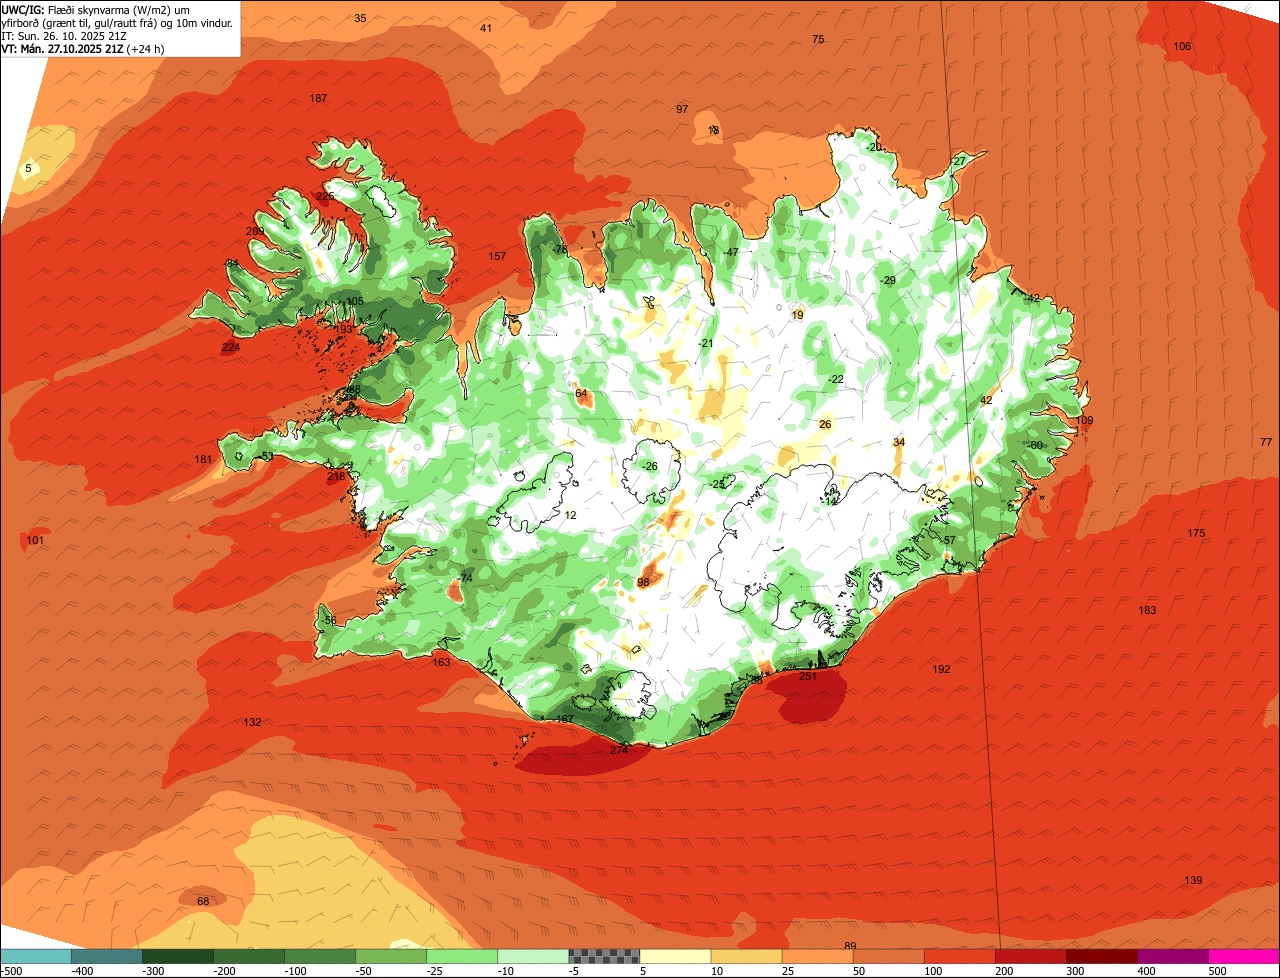This screenshot has width=1280, height=978.
Task: Click the land value -56 on the Reykjanes peninsula
Action: coord(329,620)
